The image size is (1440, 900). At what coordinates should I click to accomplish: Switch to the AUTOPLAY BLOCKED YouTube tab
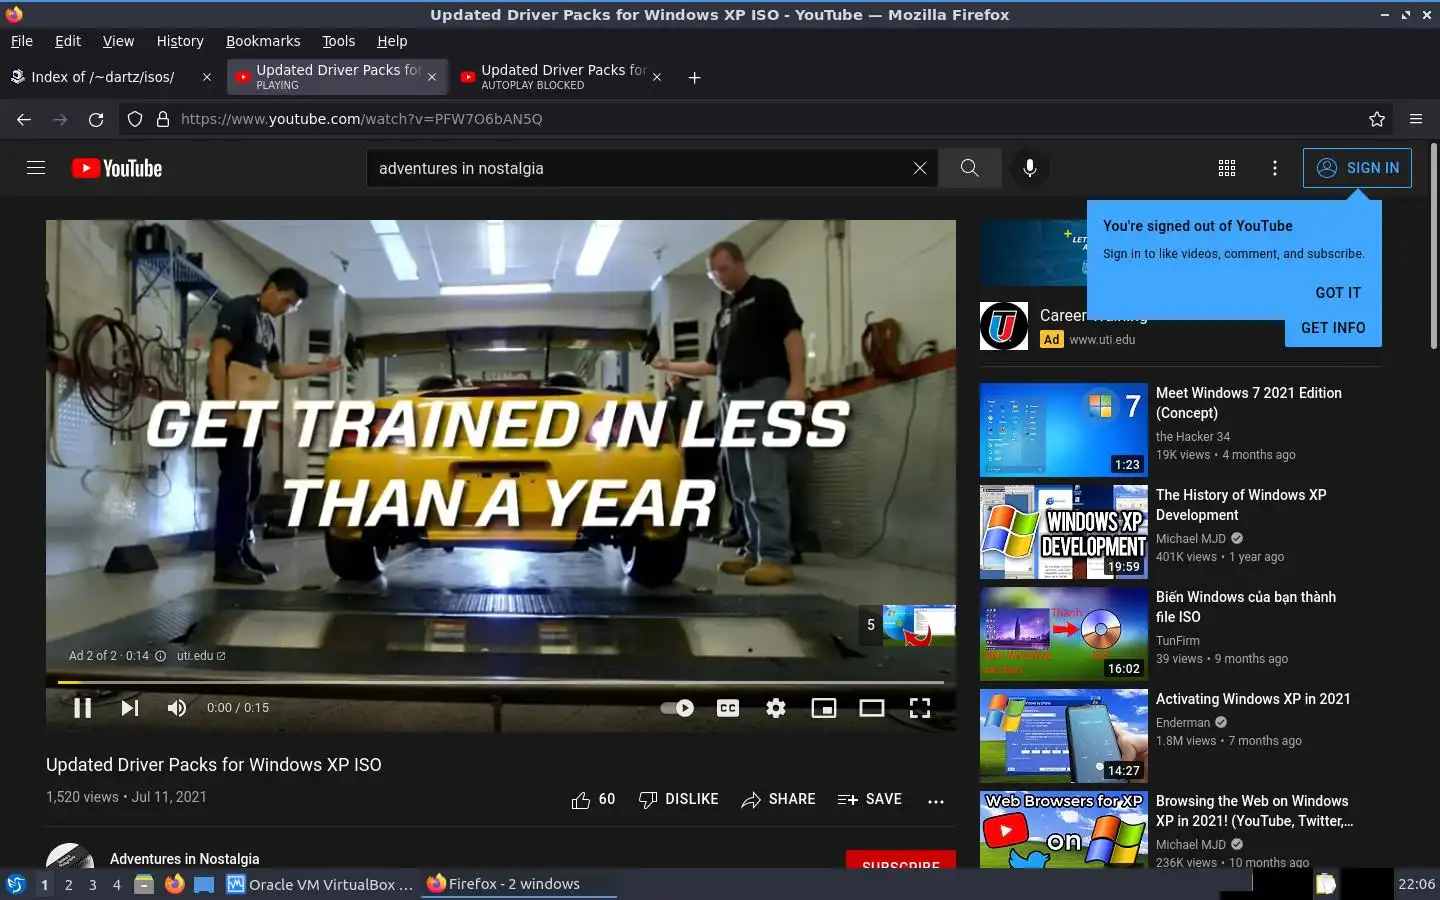coord(562,77)
